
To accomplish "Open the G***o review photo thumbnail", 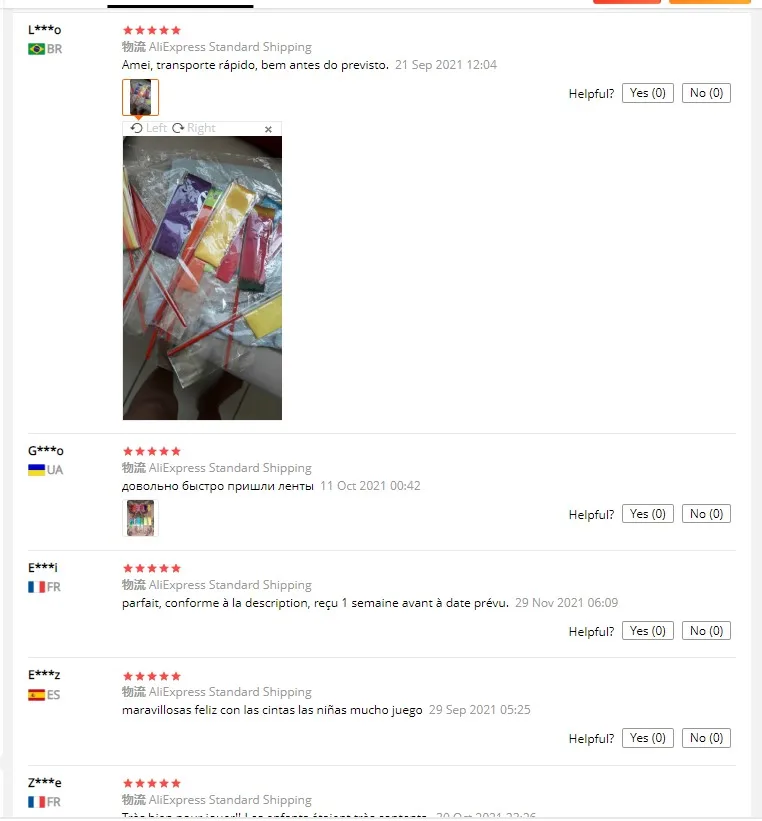I will [x=140, y=518].
